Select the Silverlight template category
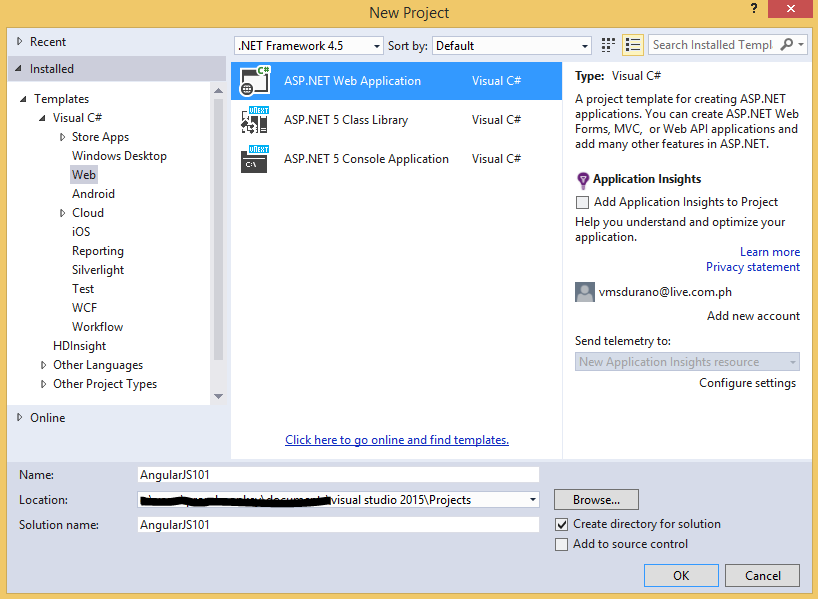 (x=98, y=270)
